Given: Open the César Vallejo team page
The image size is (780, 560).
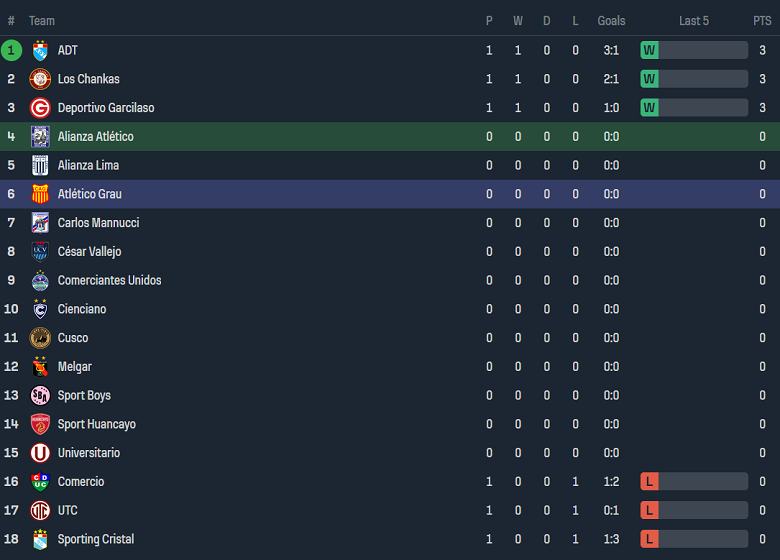Looking at the screenshot, I should (x=89, y=252).
